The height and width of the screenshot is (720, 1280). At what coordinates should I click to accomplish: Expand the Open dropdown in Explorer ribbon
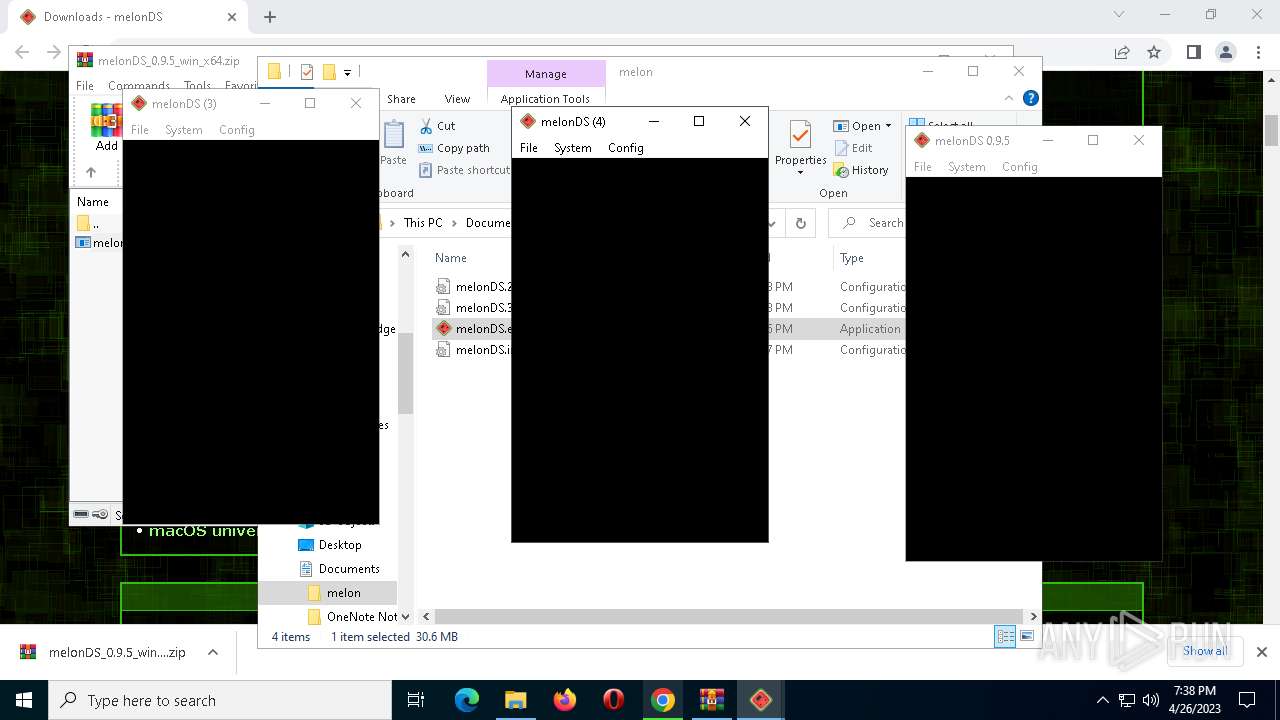click(x=888, y=126)
